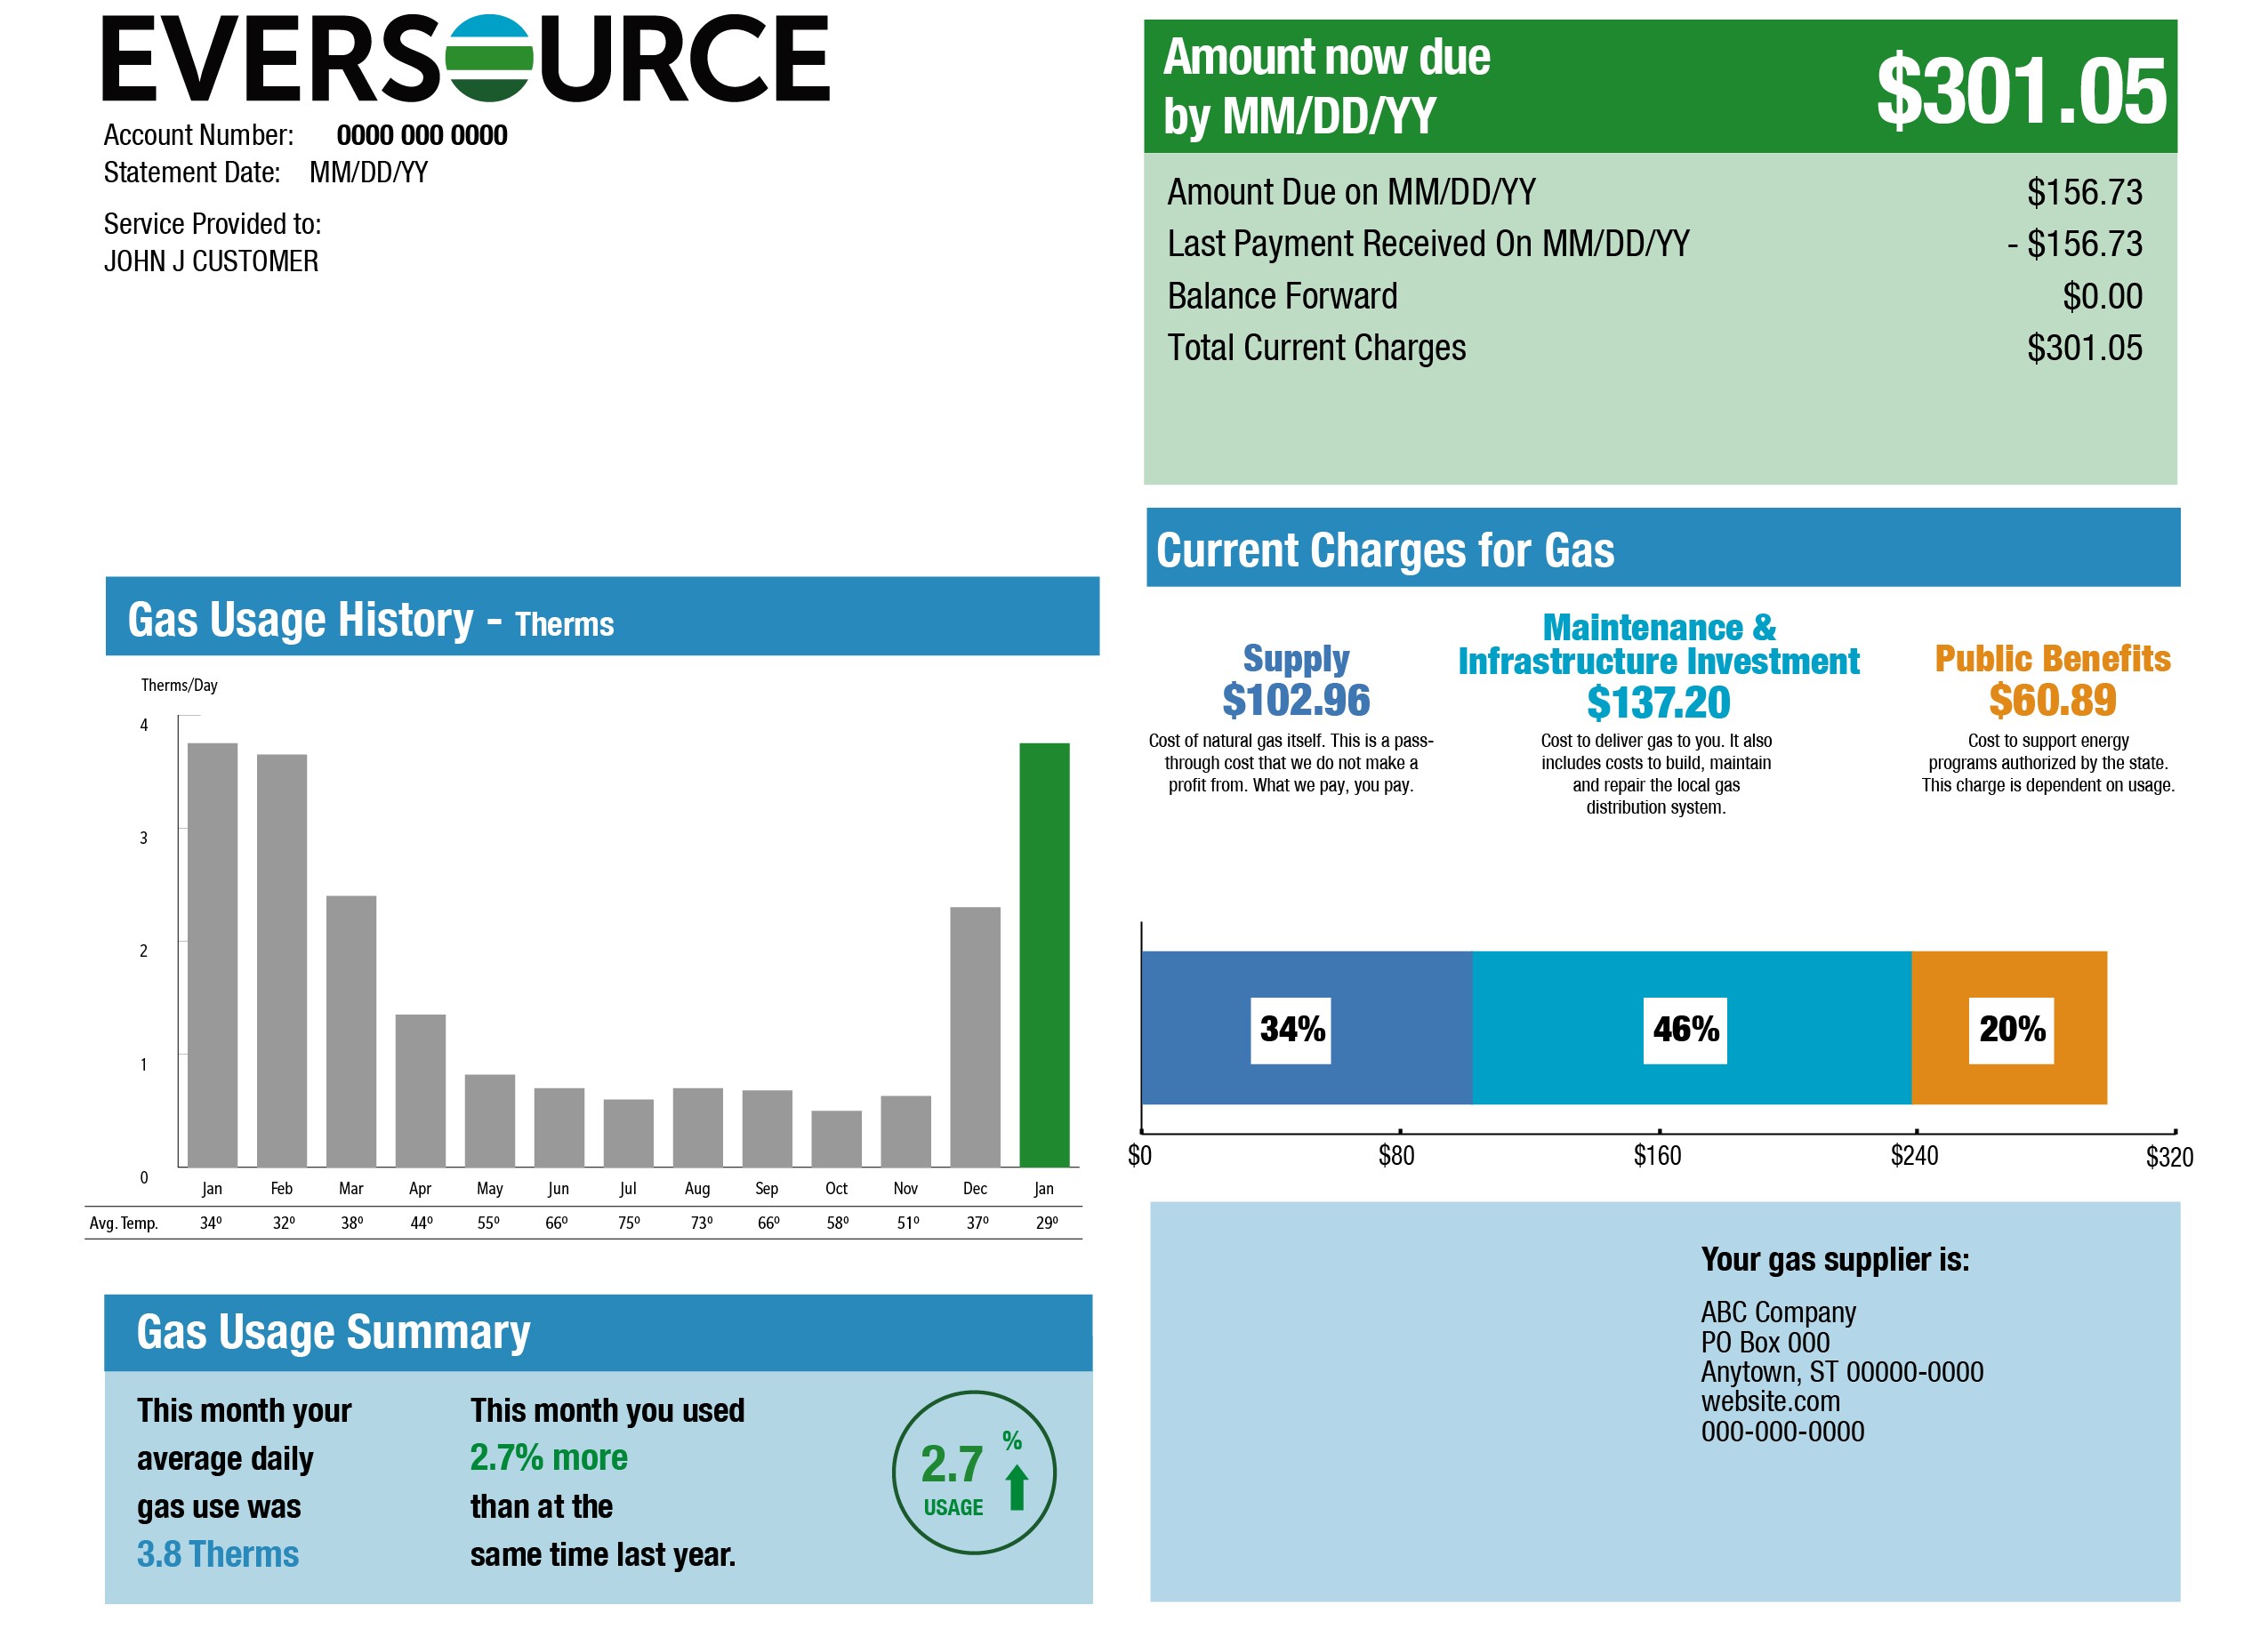
Task: Click the $301.05 amount now due
Action: (2020, 91)
